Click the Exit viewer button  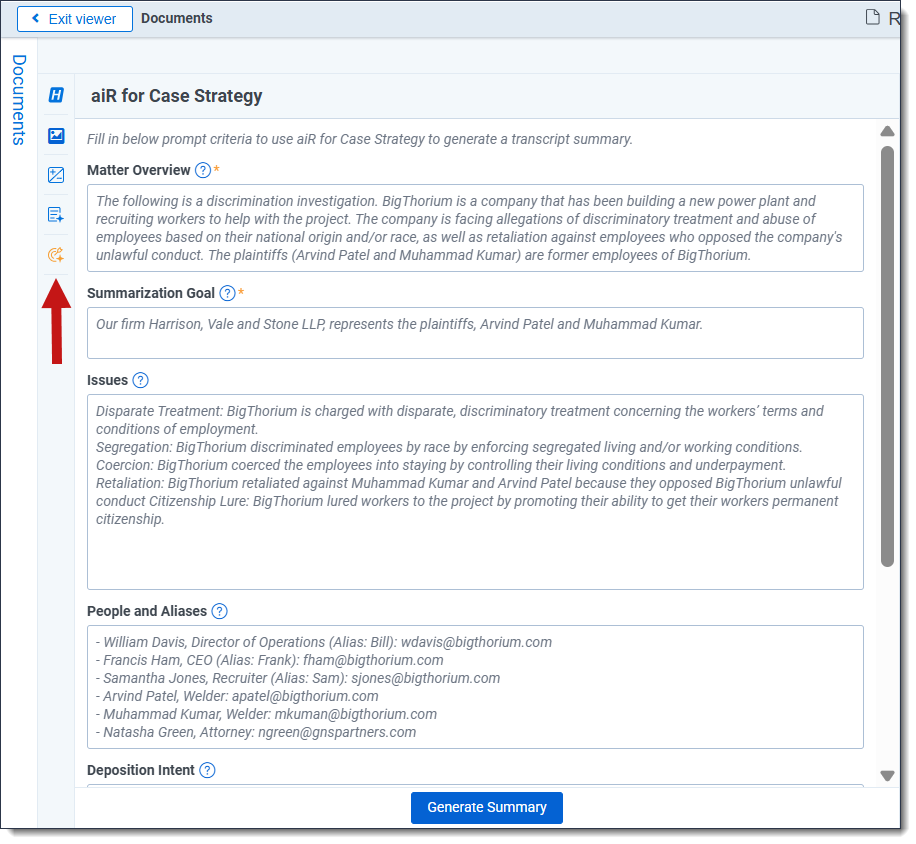[75, 18]
